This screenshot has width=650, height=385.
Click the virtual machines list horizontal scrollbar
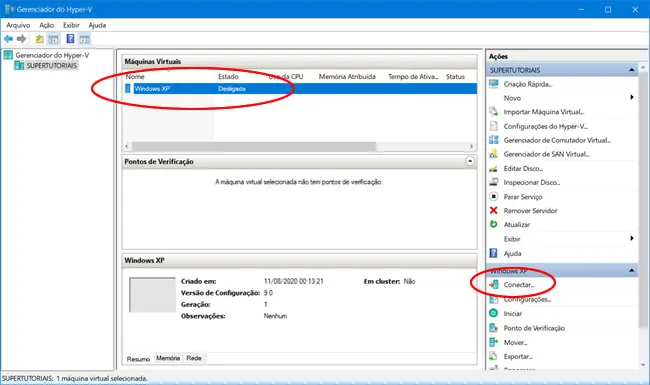[x=254, y=146]
